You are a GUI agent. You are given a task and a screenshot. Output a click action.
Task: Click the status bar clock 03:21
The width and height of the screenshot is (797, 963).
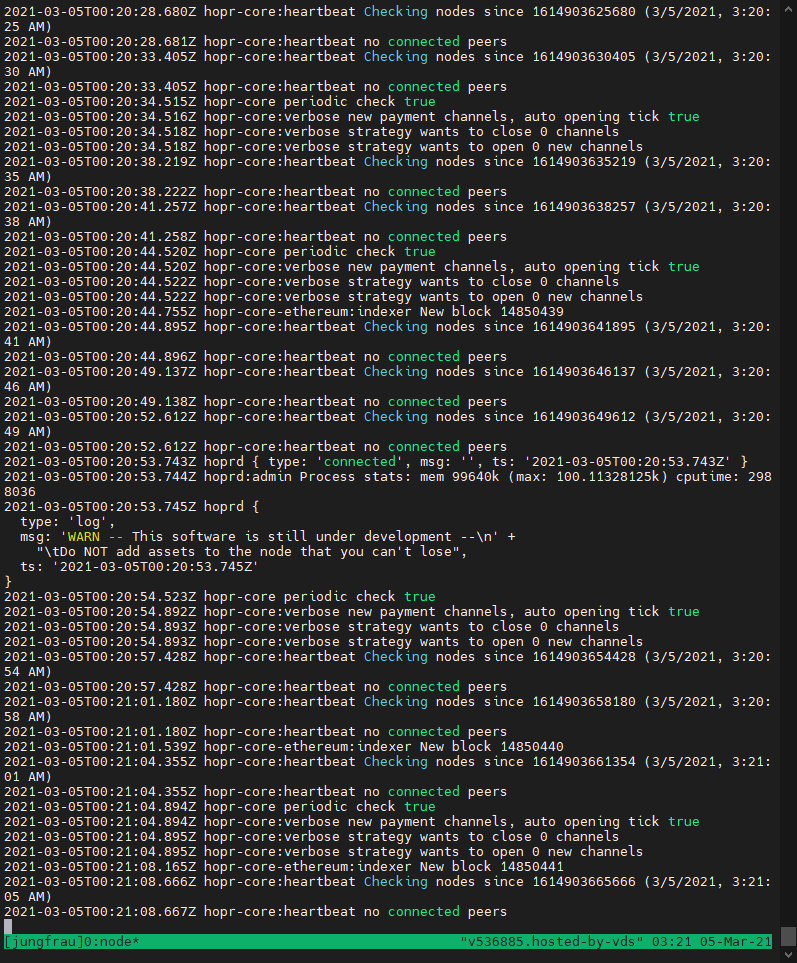(672, 942)
